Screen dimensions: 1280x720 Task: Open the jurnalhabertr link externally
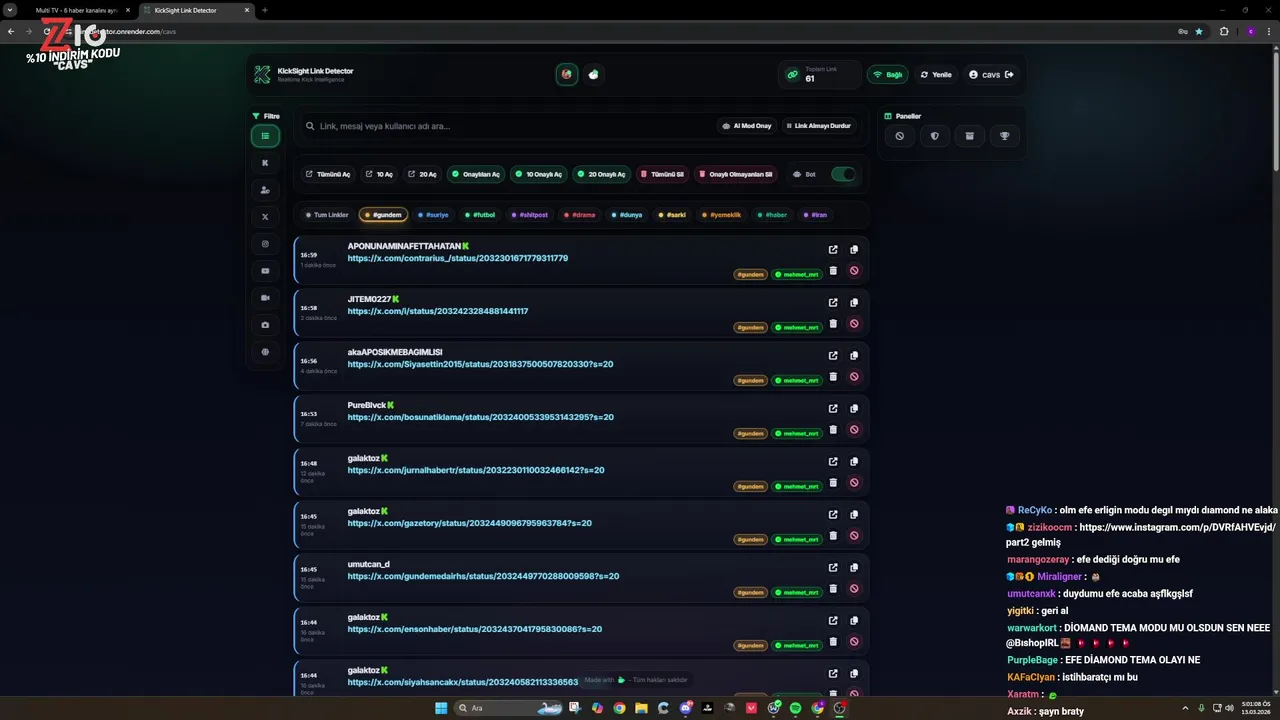point(833,462)
